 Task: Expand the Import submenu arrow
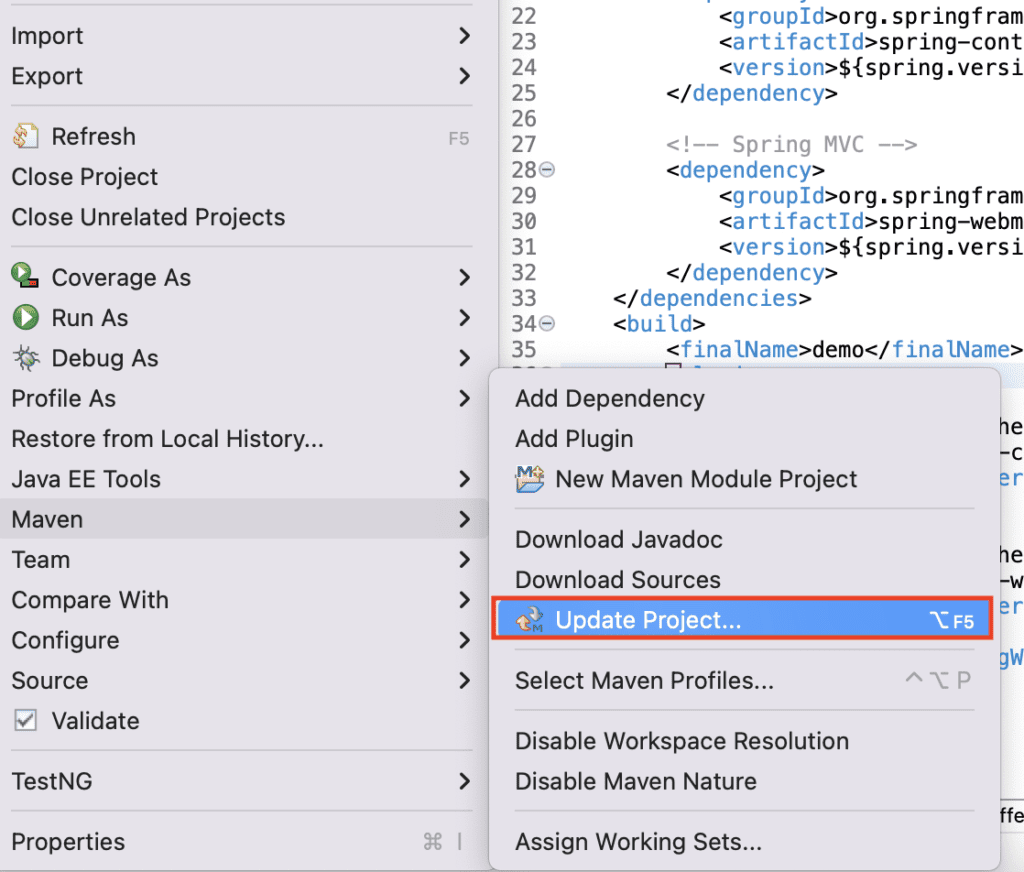click(x=464, y=35)
